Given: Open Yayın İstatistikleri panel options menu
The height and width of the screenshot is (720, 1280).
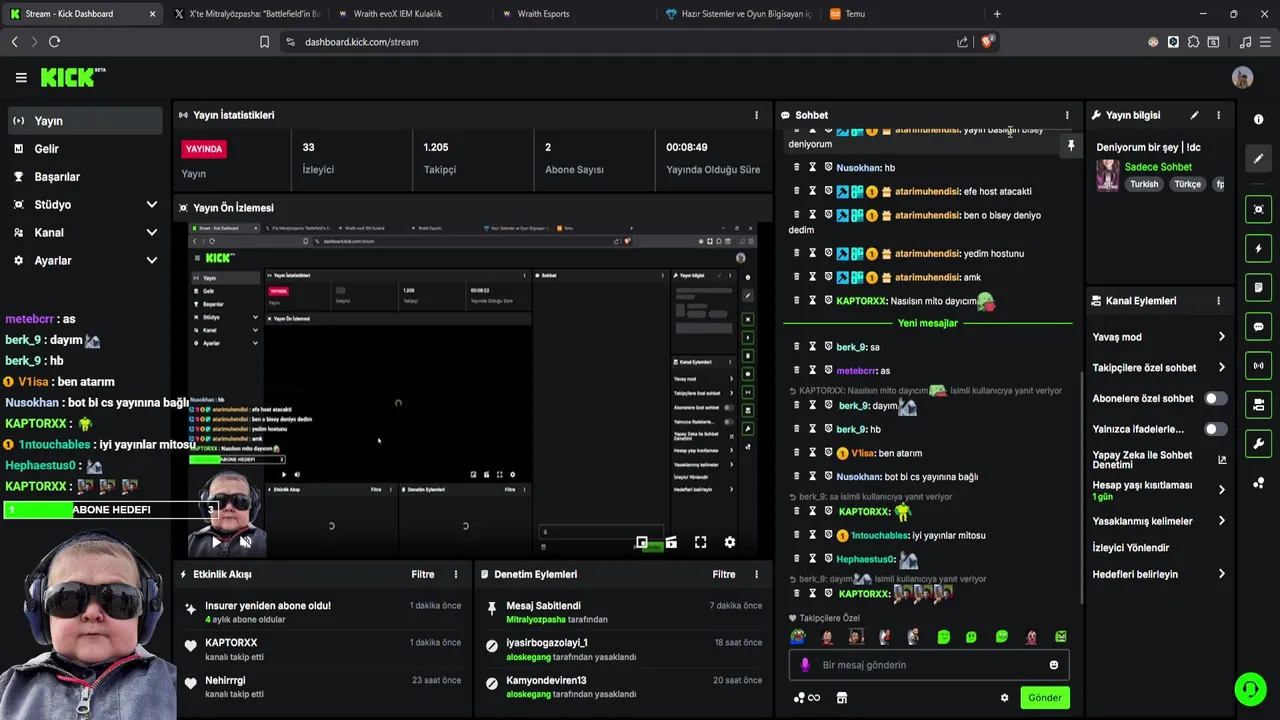Looking at the screenshot, I should tap(756, 115).
